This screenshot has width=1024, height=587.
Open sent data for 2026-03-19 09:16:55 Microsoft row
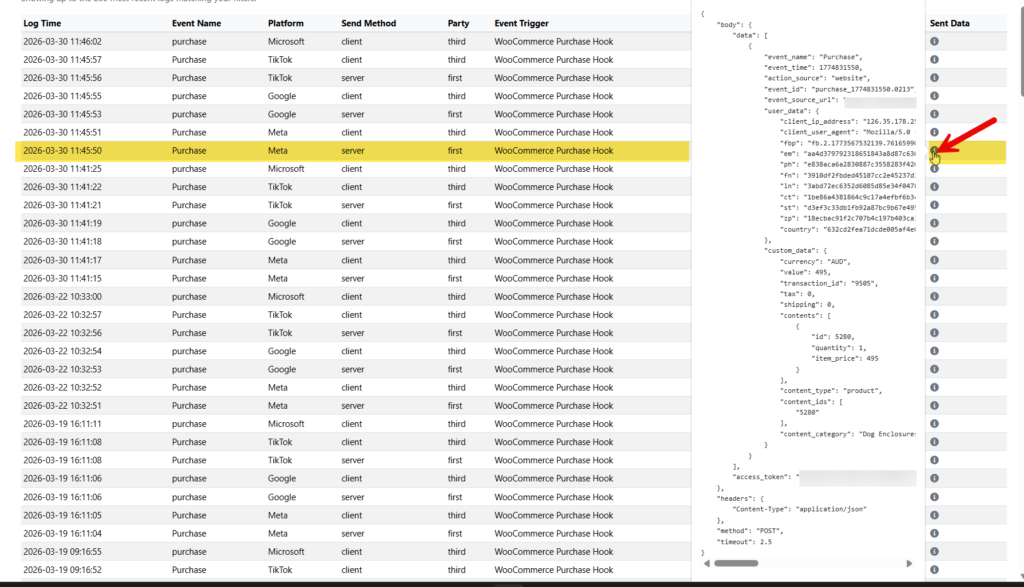tap(934, 552)
